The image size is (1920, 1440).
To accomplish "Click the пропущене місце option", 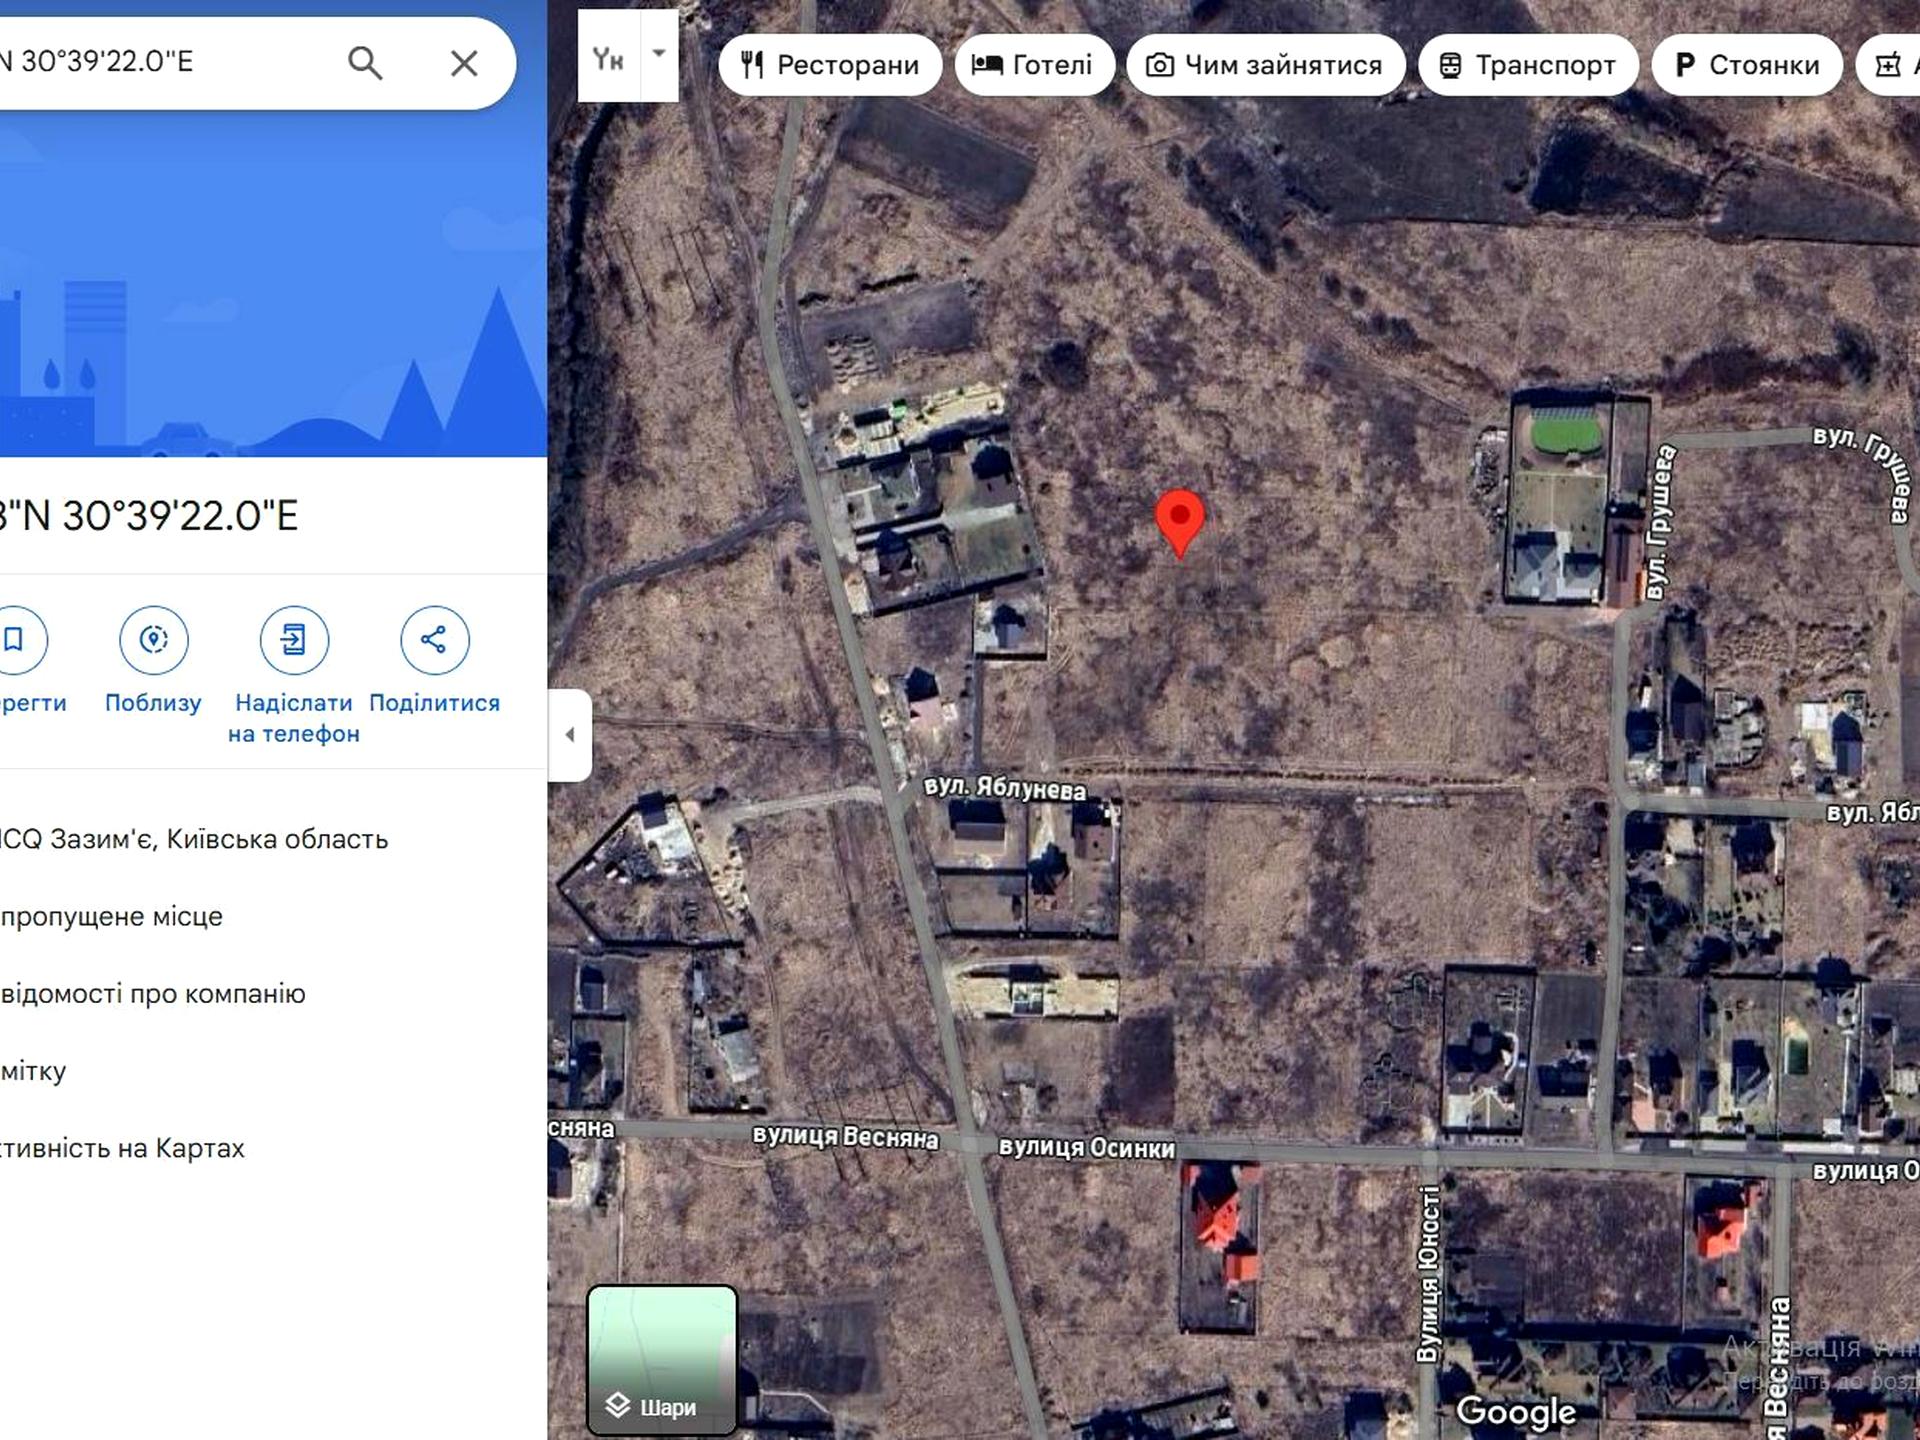I will pyautogui.click(x=112, y=916).
